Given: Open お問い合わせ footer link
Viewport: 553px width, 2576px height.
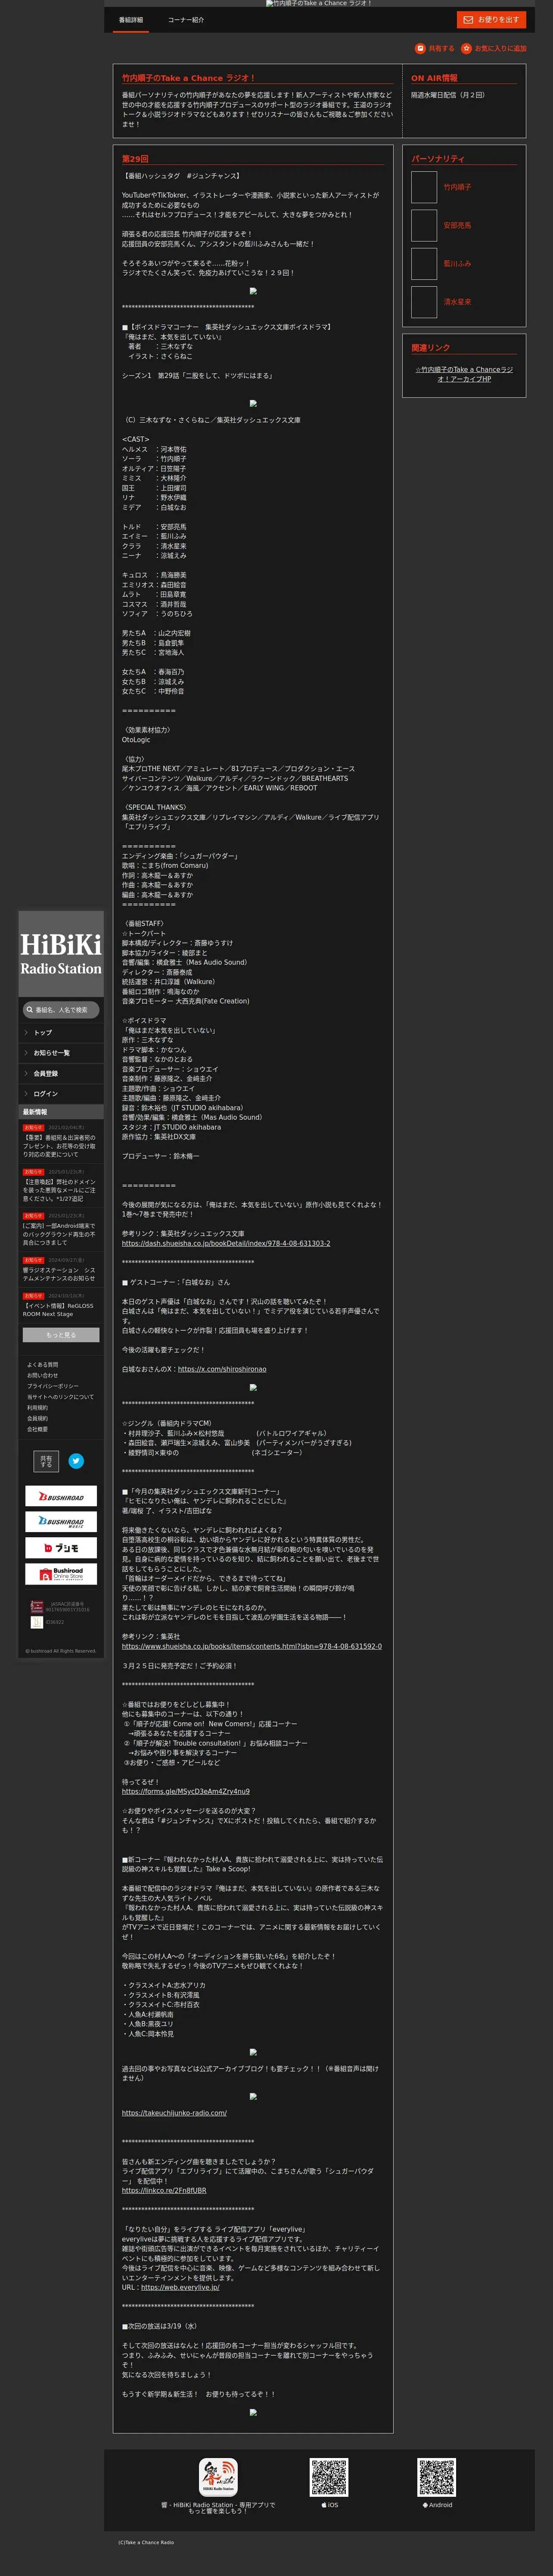Looking at the screenshot, I should (x=42, y=1375).
